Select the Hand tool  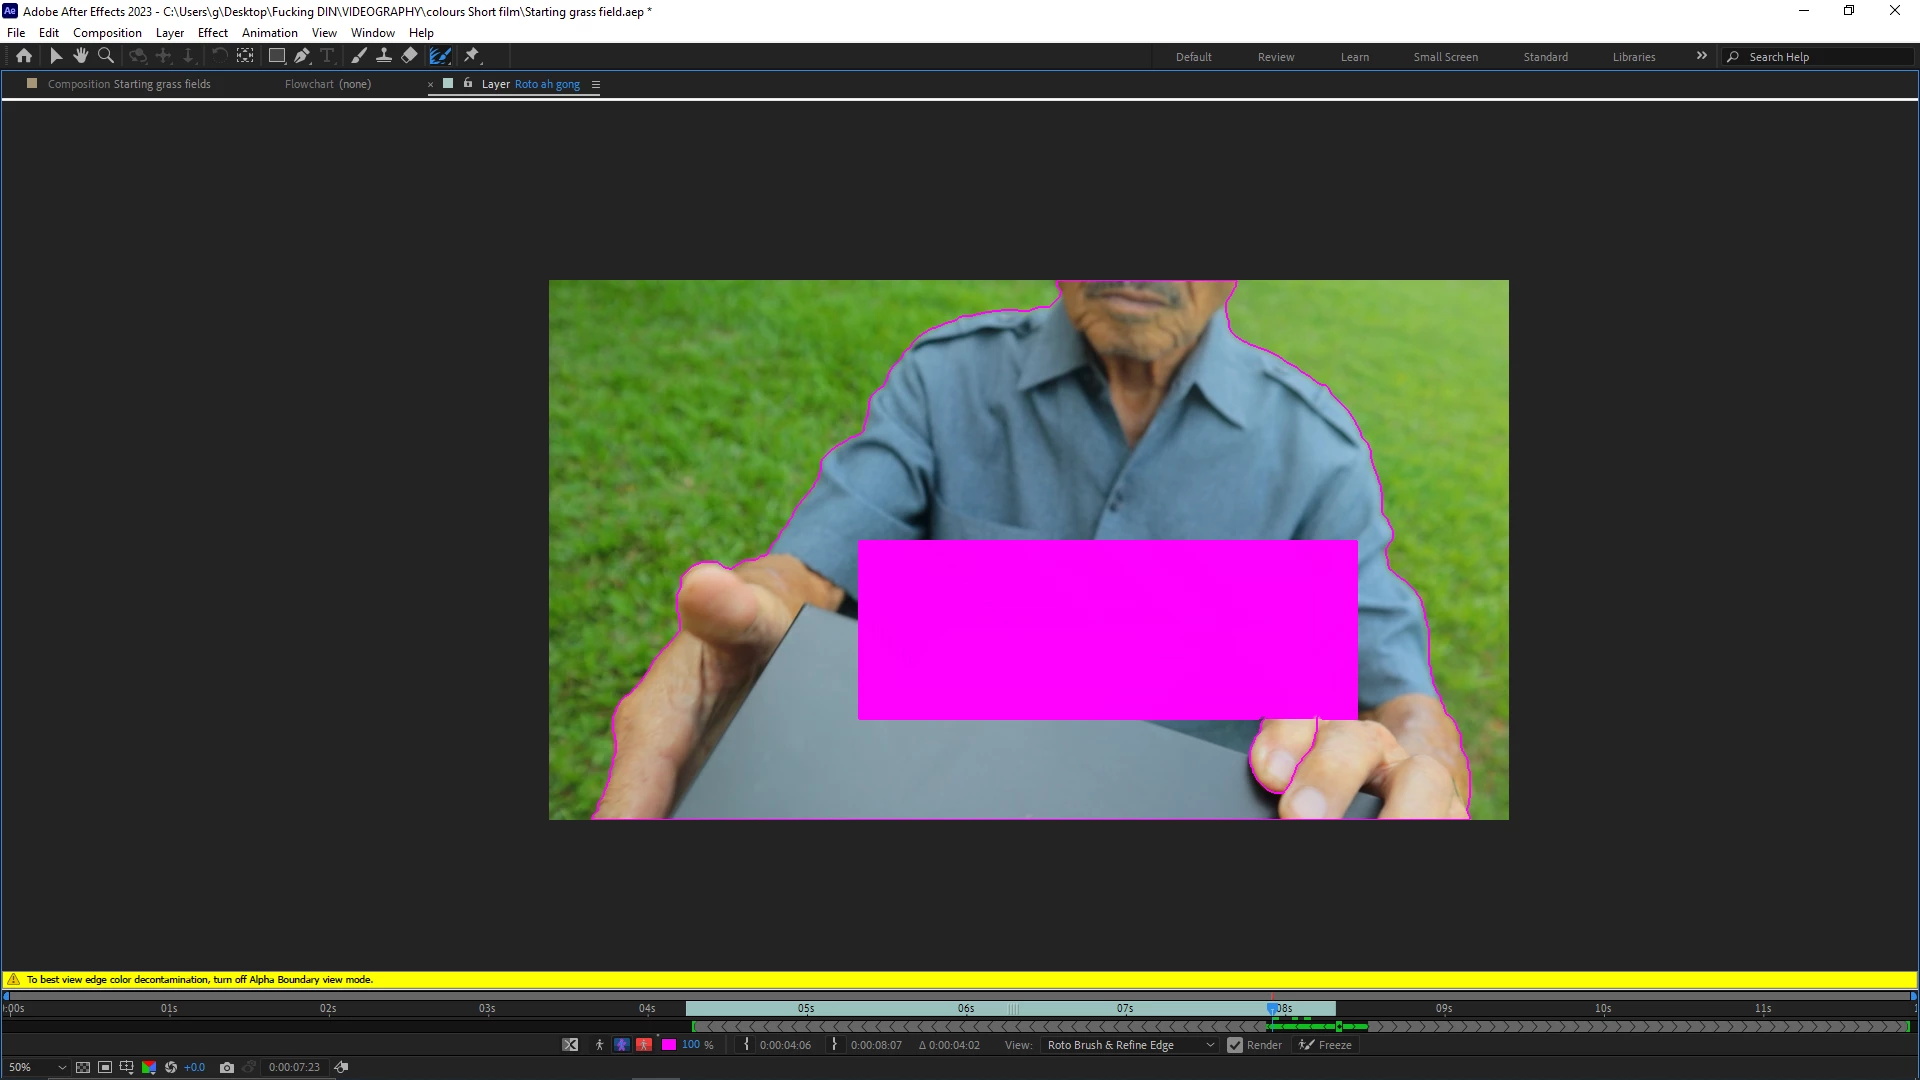(81, 56)
